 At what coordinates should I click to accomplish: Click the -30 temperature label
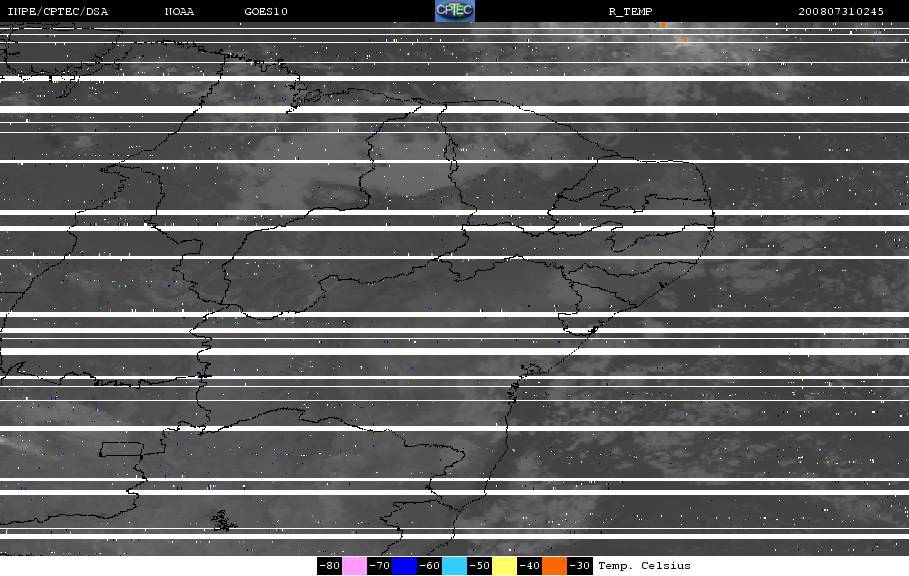coord(579,566)
